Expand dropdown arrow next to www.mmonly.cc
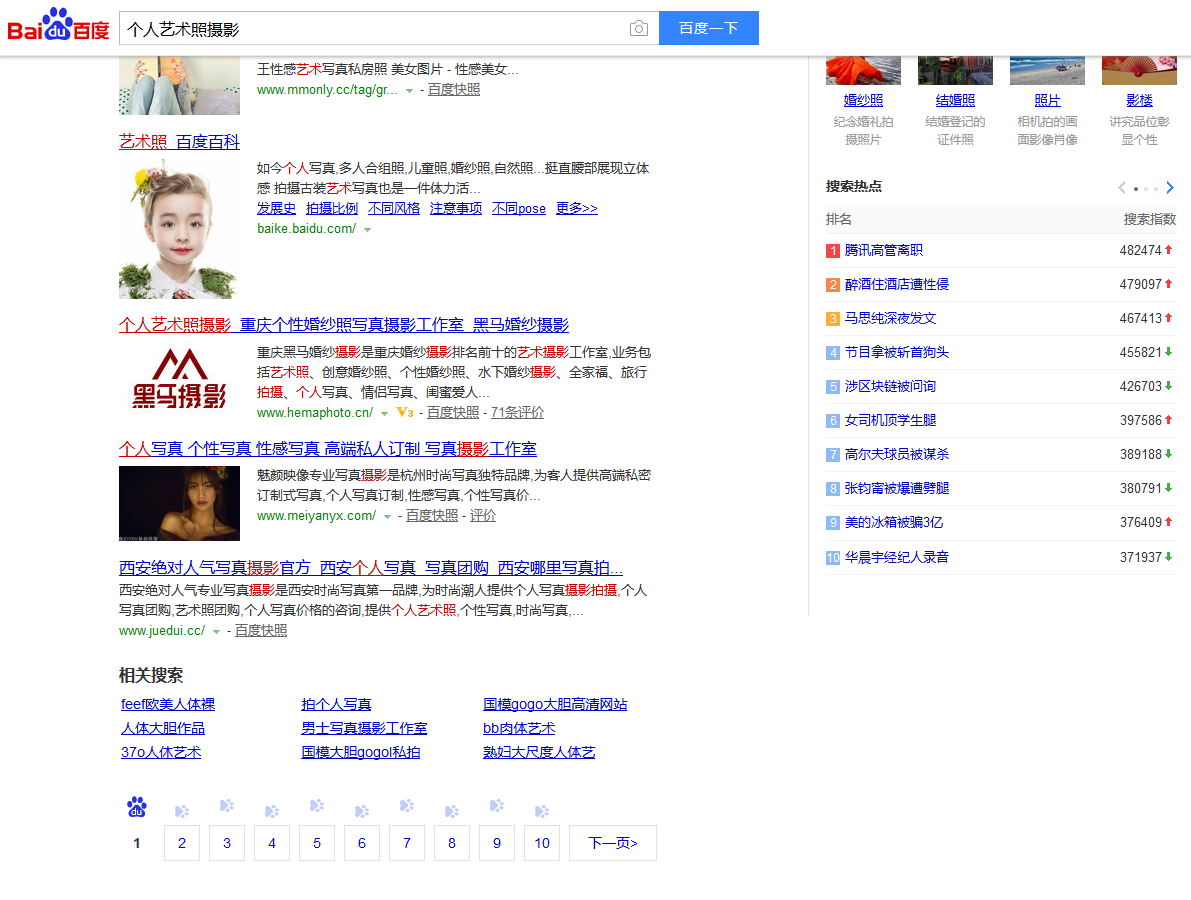Screen dimensions: 1191x900 click(x=409, y=90)
